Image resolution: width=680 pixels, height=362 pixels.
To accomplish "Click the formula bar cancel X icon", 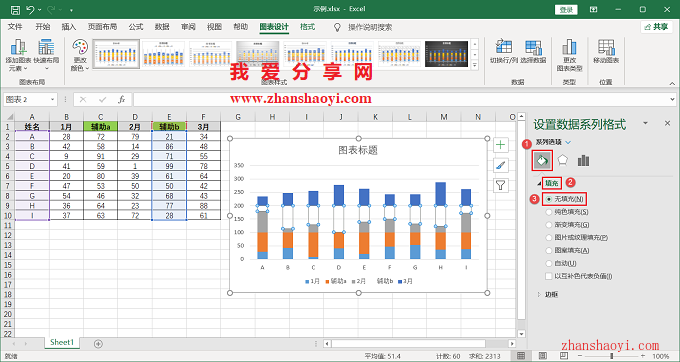I will click(83, 100).
